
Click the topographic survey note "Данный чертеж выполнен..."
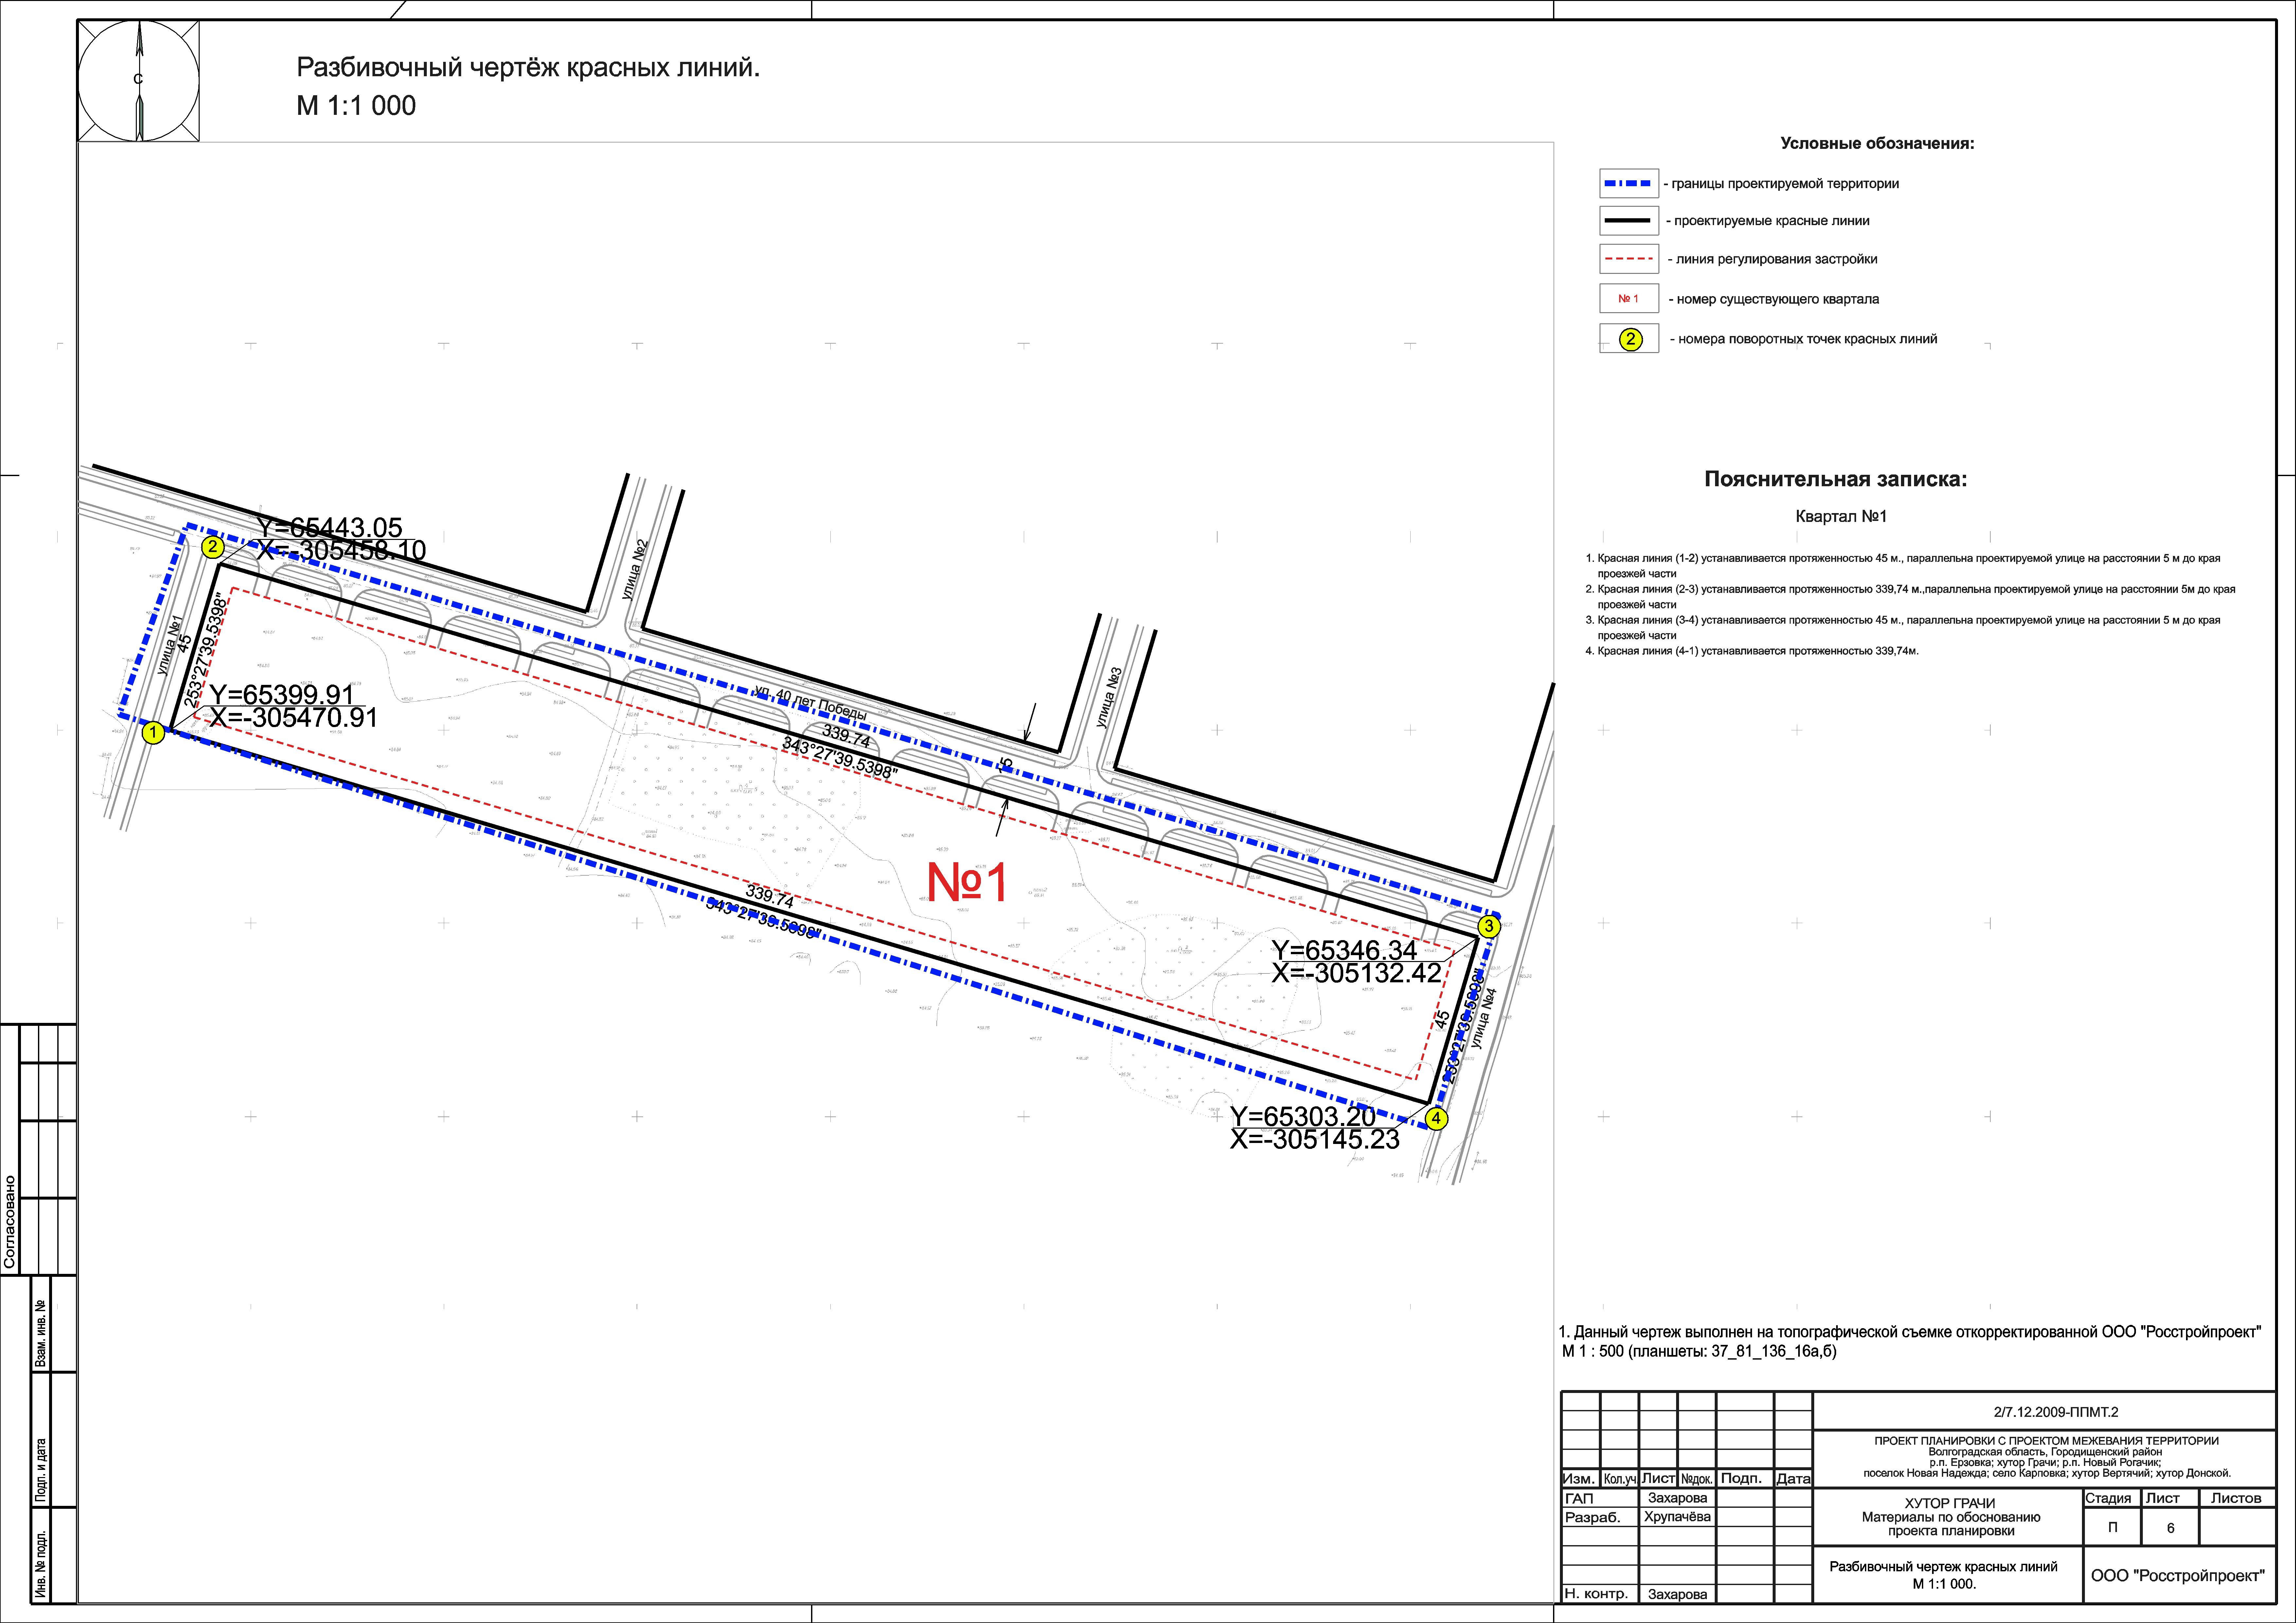[1910, 1342]
